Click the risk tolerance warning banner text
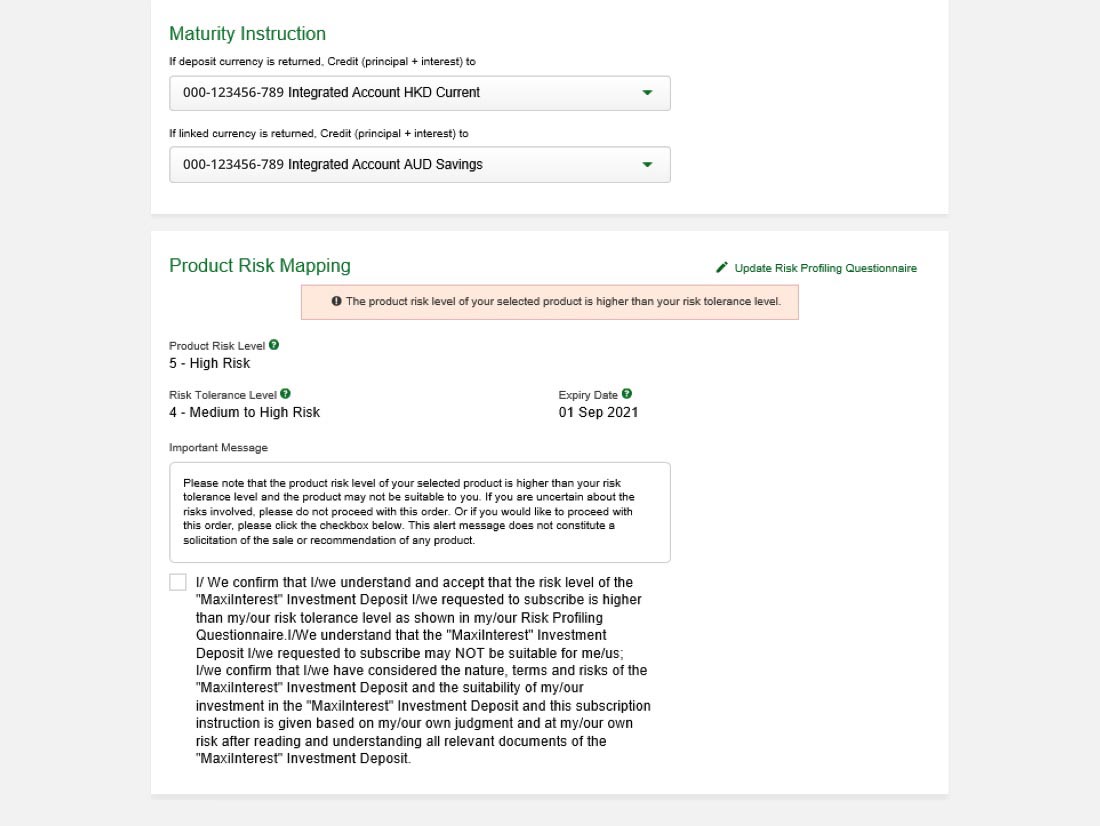The height and width of the screenshot is (826, 1100). tap(562, 301)
